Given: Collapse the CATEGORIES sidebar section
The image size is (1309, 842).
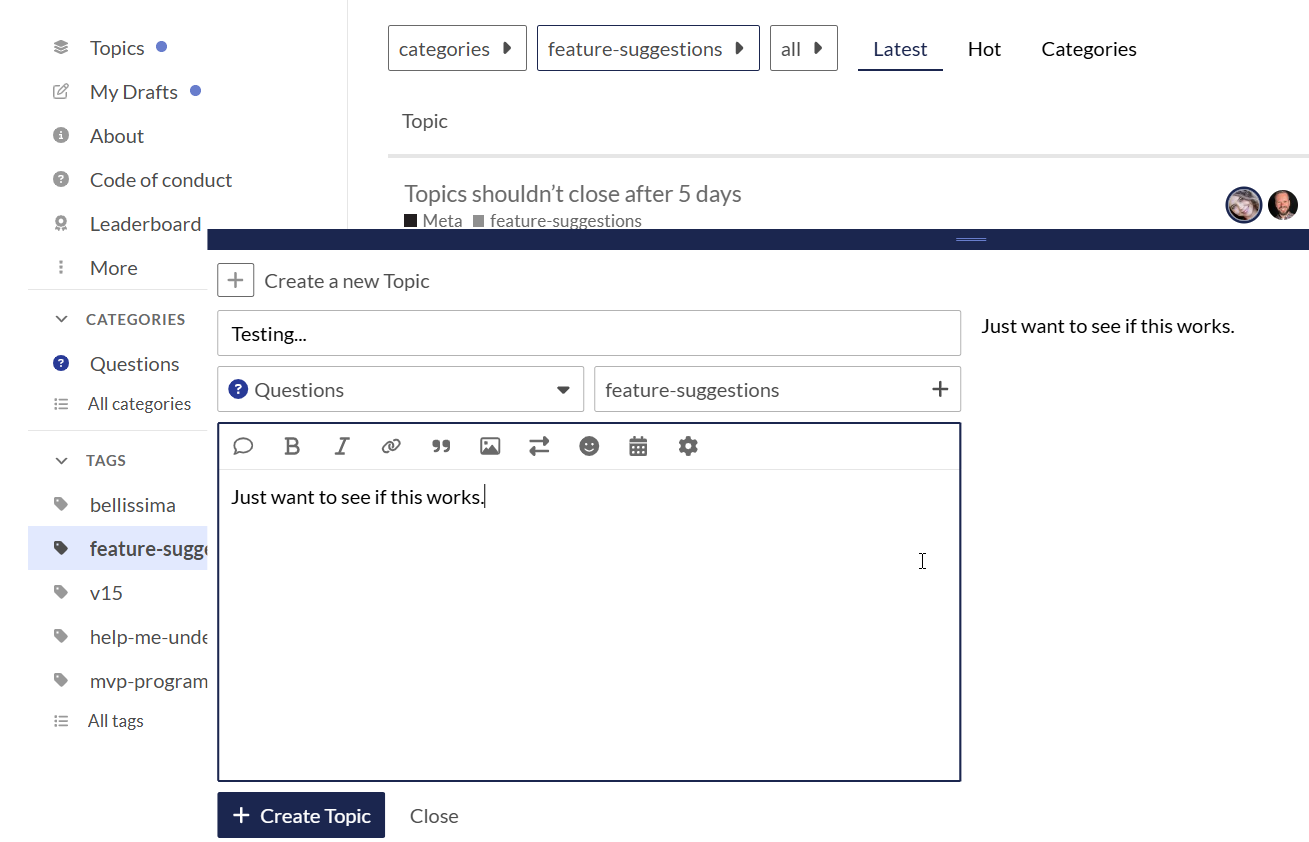Looking at the screenshot, I should click(x=61, y=319).
